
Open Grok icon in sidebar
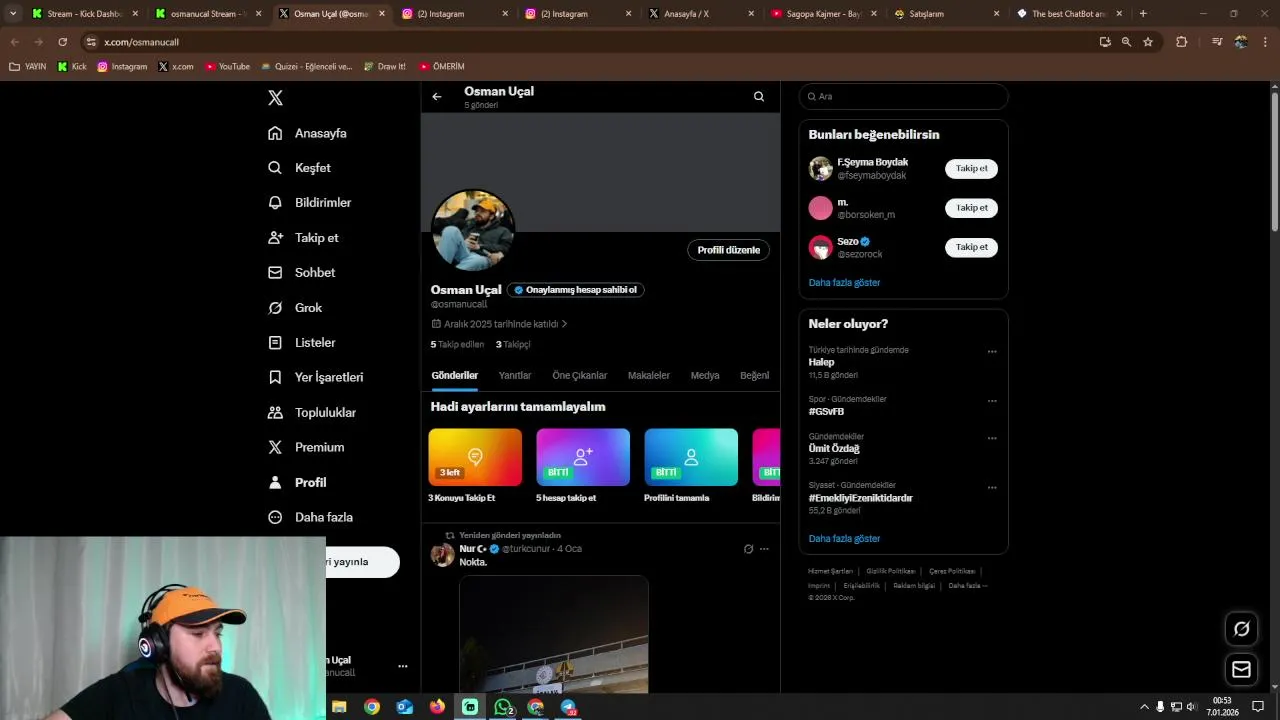275,308
